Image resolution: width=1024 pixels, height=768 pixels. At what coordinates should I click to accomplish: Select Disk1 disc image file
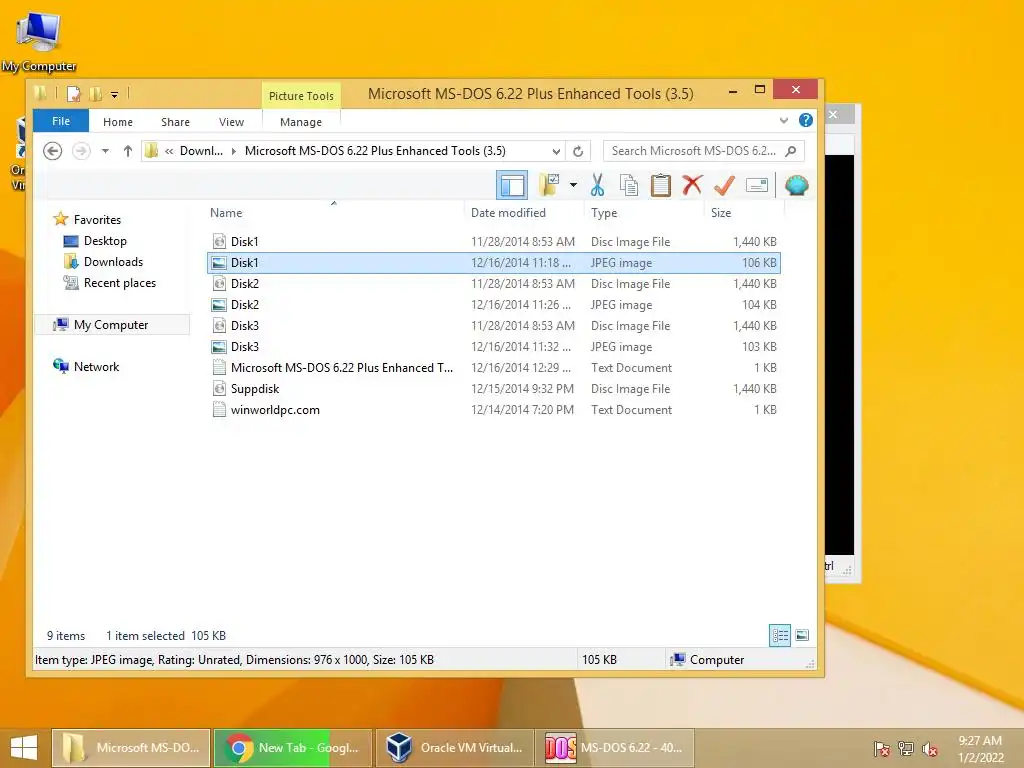[494, 242]
